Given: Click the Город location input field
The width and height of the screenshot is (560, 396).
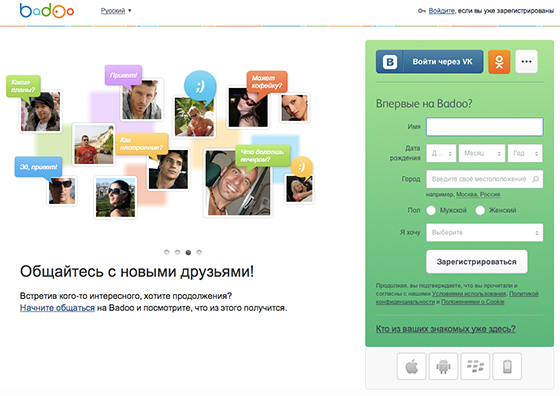Looking at the screenshot, I should [485, 179].
